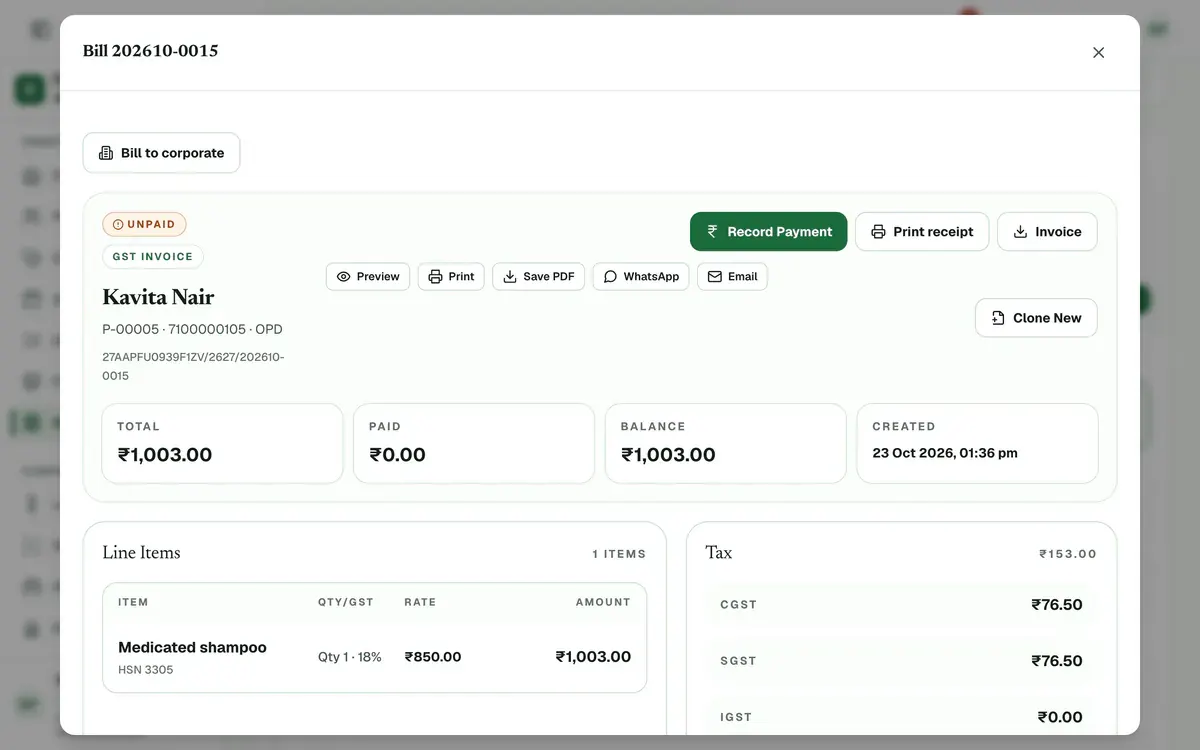This screenshot has height=750, width=1200.
Task: Click the created date 23 Oct 2026
Action: tap(945, 453)
